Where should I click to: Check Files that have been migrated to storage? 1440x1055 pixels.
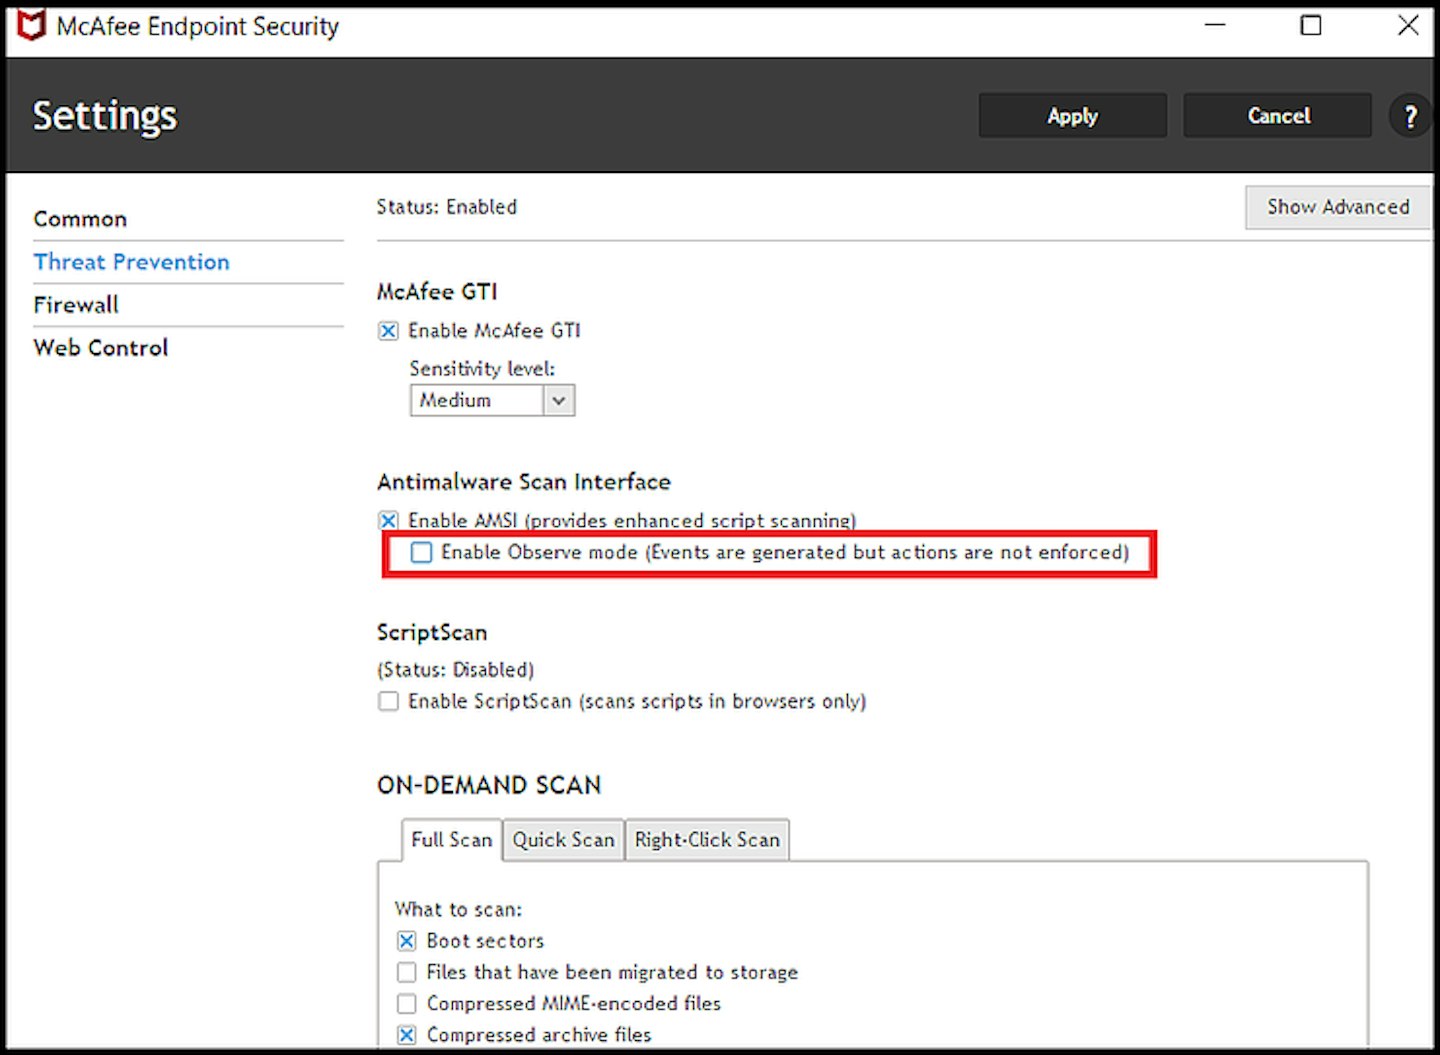[406, 972]
